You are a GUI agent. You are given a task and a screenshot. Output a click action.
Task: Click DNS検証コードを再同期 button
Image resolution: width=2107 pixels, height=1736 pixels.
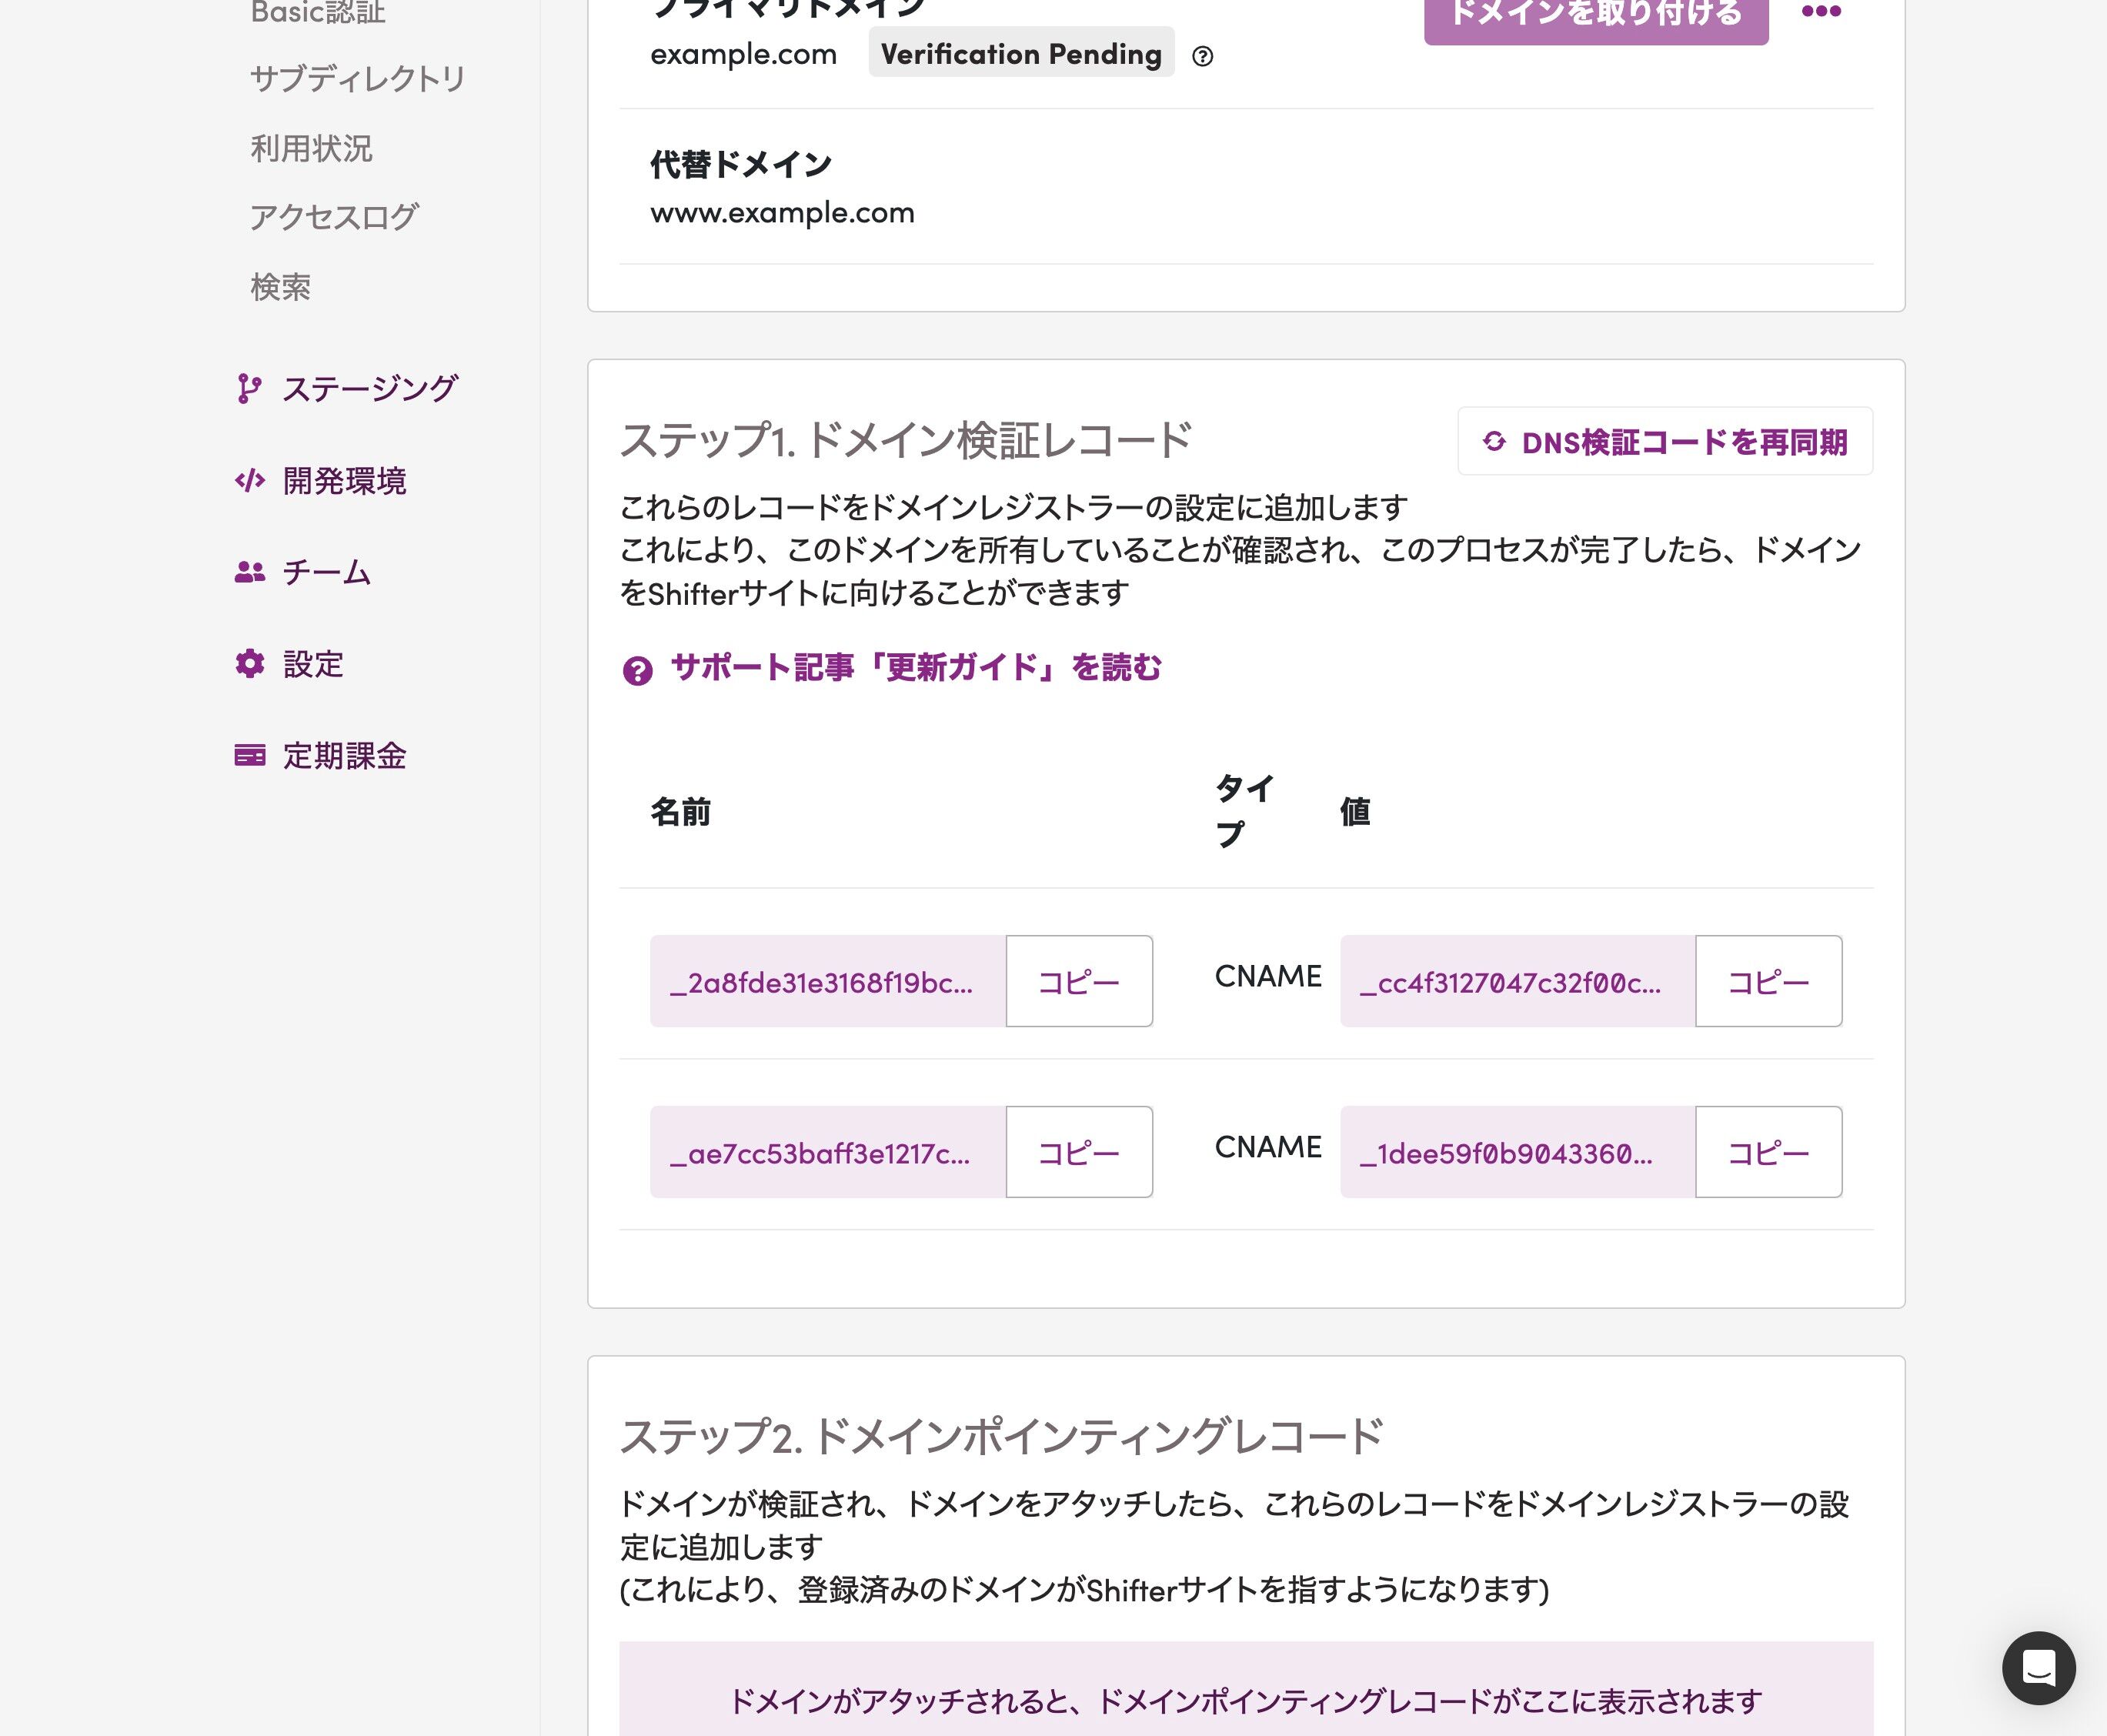[x=1665, y=441]
